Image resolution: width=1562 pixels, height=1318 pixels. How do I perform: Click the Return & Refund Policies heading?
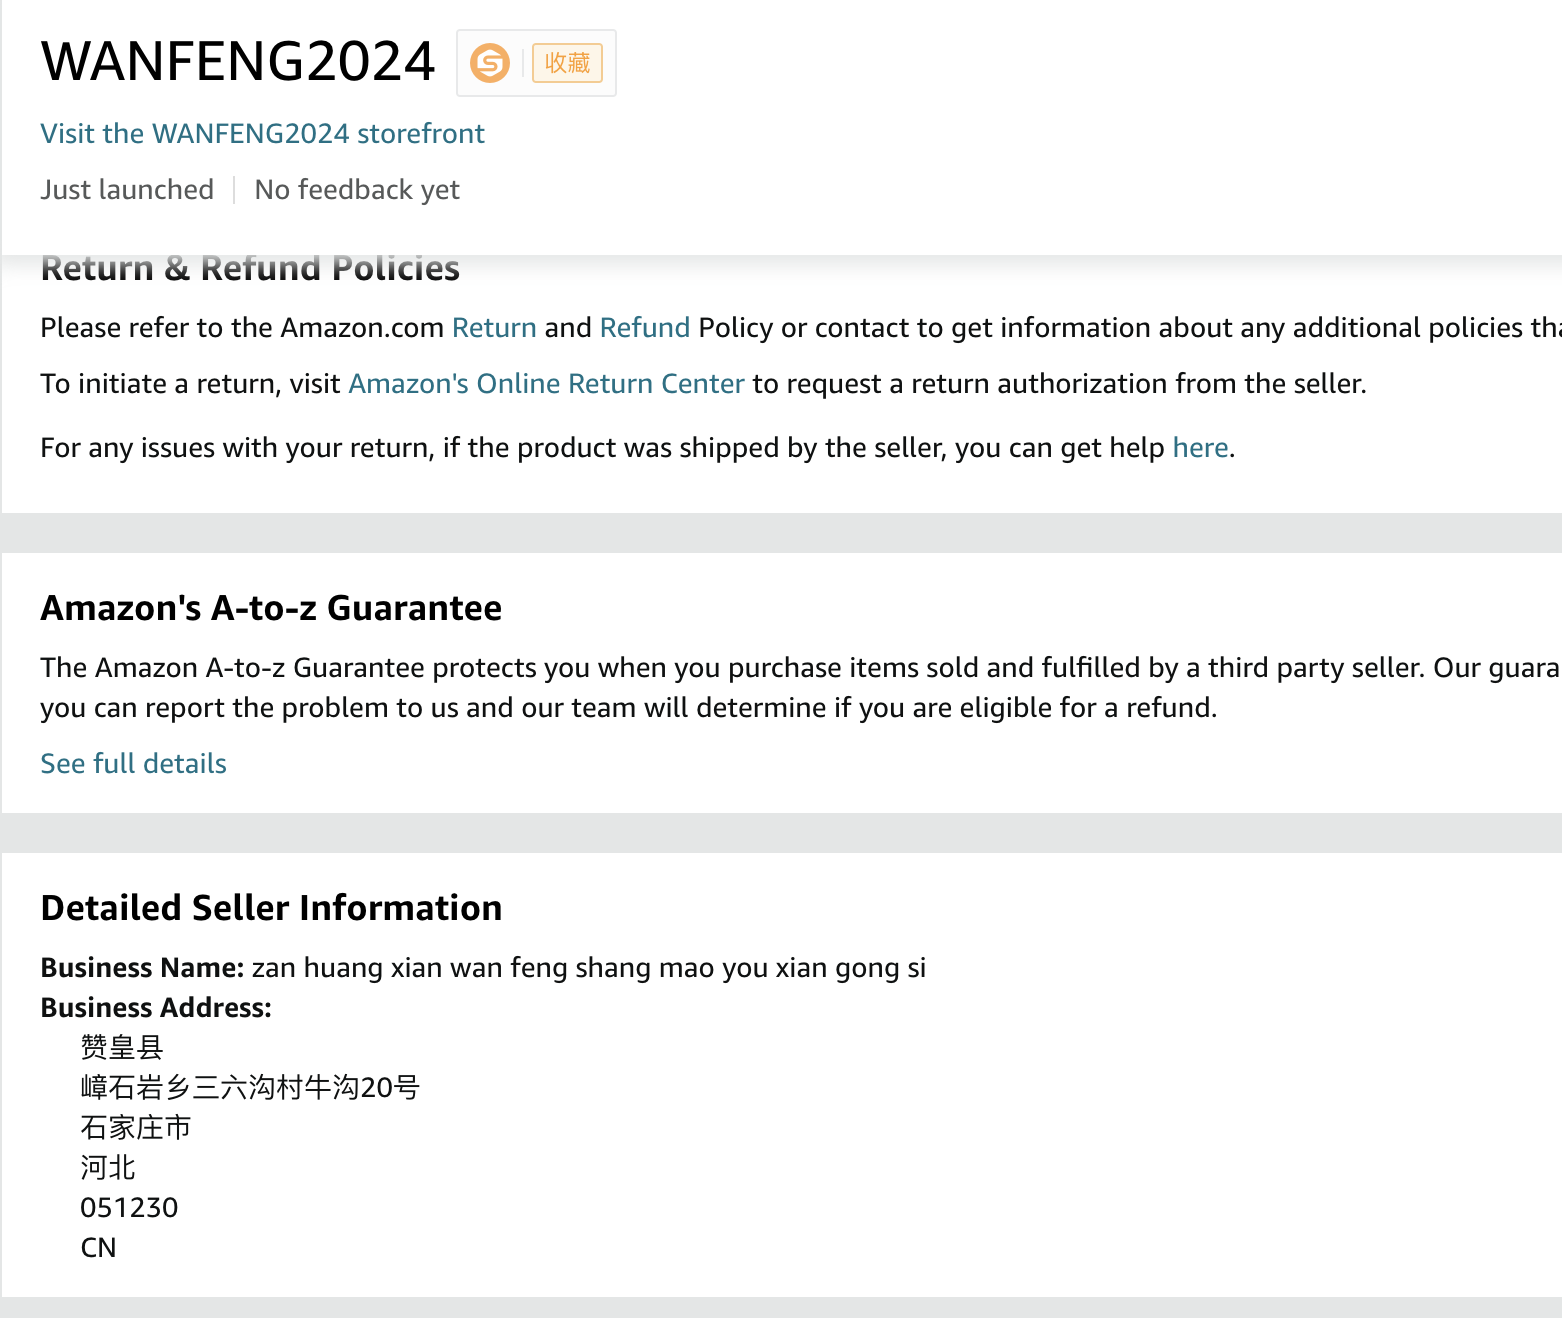250,269
